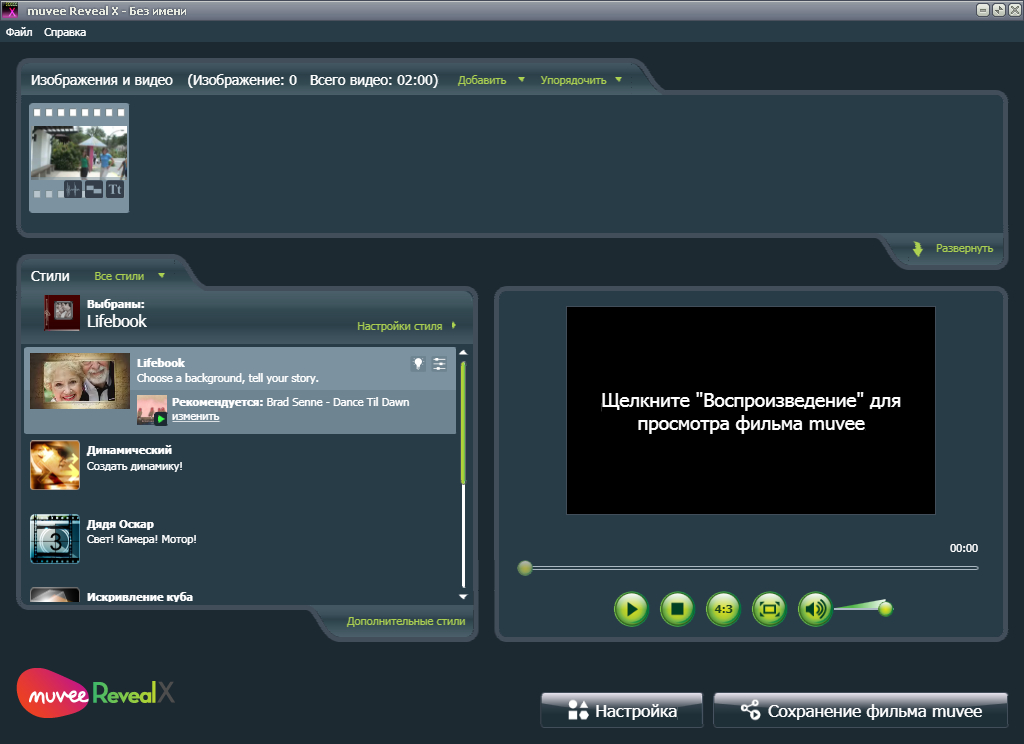Viewport: 1024px width, 744px height.
Task: Open the trim segments icon on video clip
Action: pyautogui.click(x=94, y=189)
